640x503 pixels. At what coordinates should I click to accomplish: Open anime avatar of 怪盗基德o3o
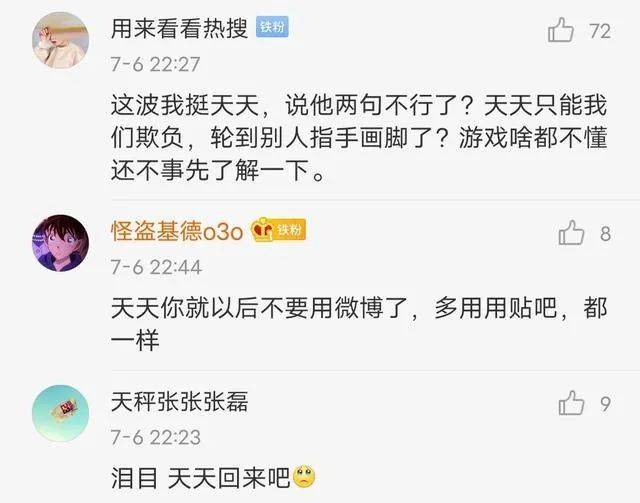(60, 243)
